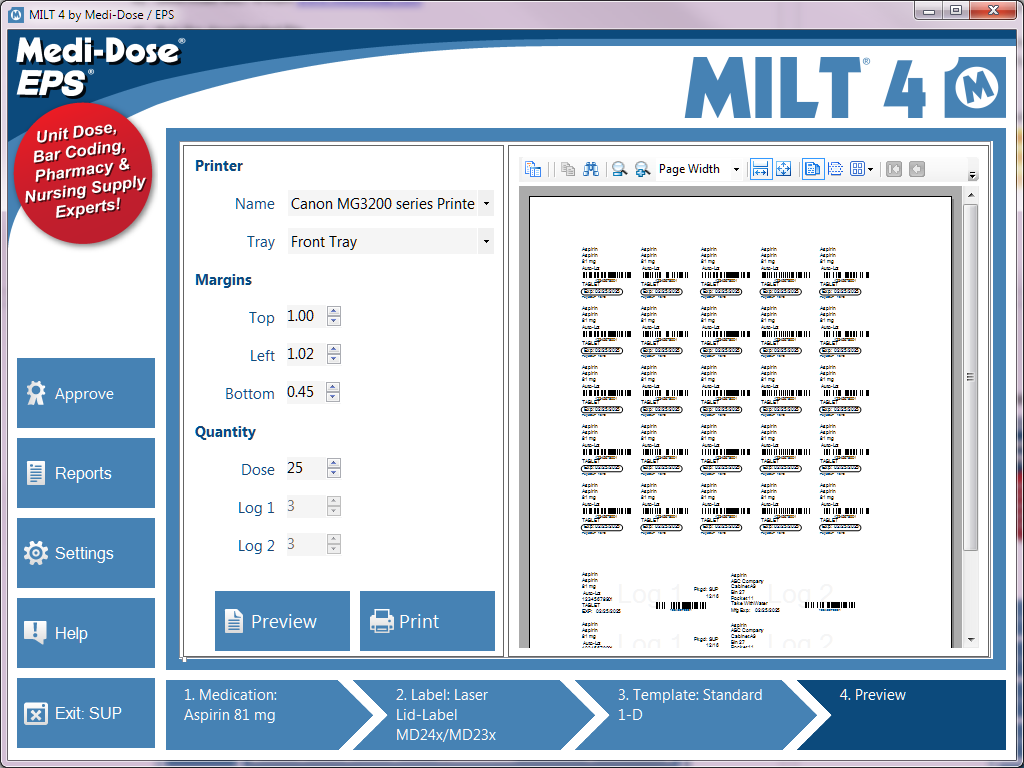Viewport: 1024px width, 768px height.
Task: Open Settings from the sidebar
Action: tap(86, 553)
